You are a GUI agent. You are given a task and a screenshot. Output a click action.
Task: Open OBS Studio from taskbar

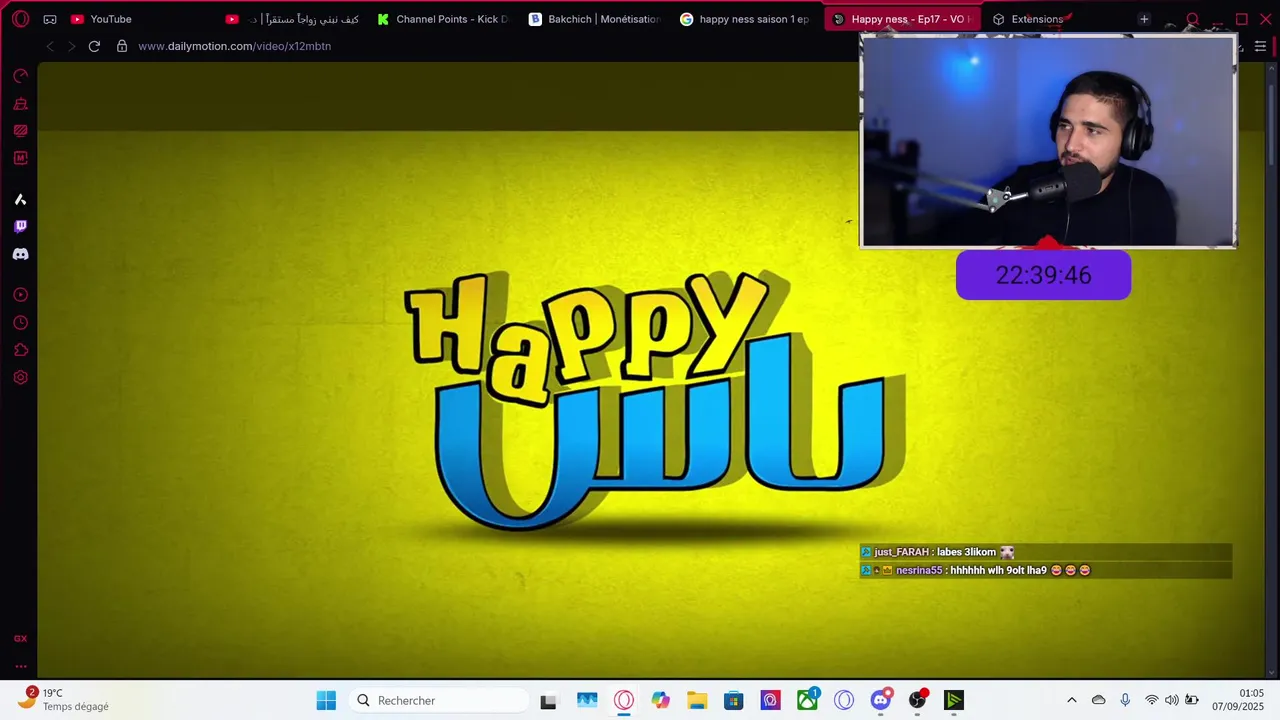click(x=917, y=700)
